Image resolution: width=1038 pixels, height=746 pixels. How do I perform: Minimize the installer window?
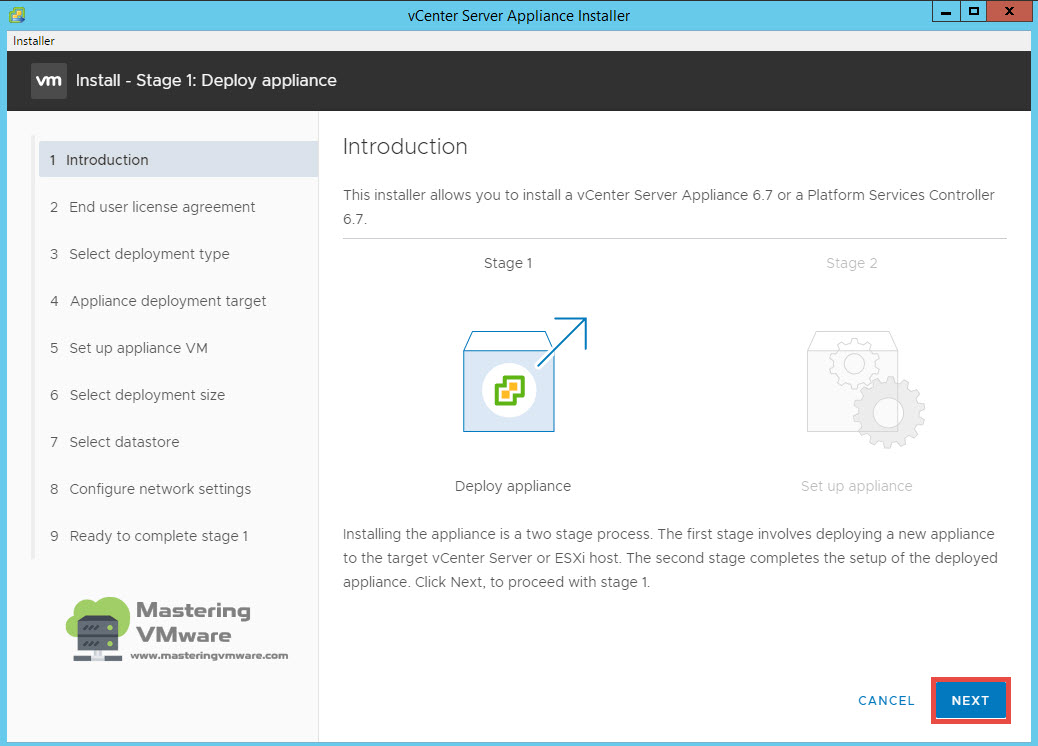tap(946, 11)
